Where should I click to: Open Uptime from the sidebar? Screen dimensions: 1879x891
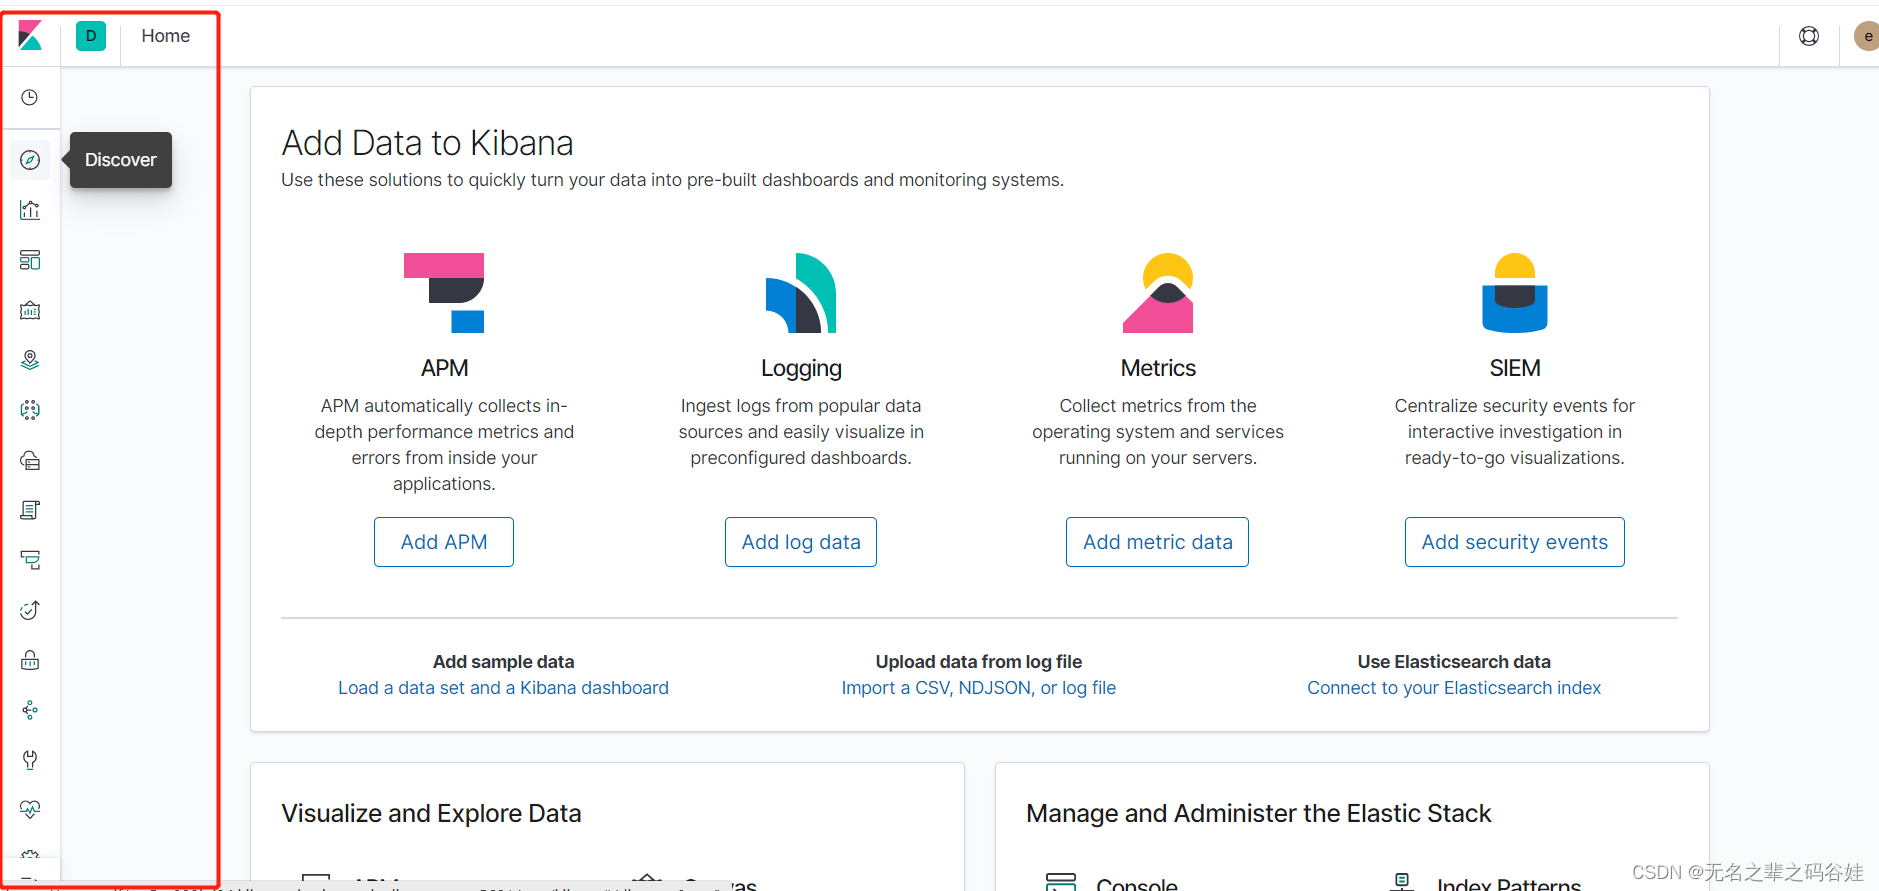click(30, 610)
